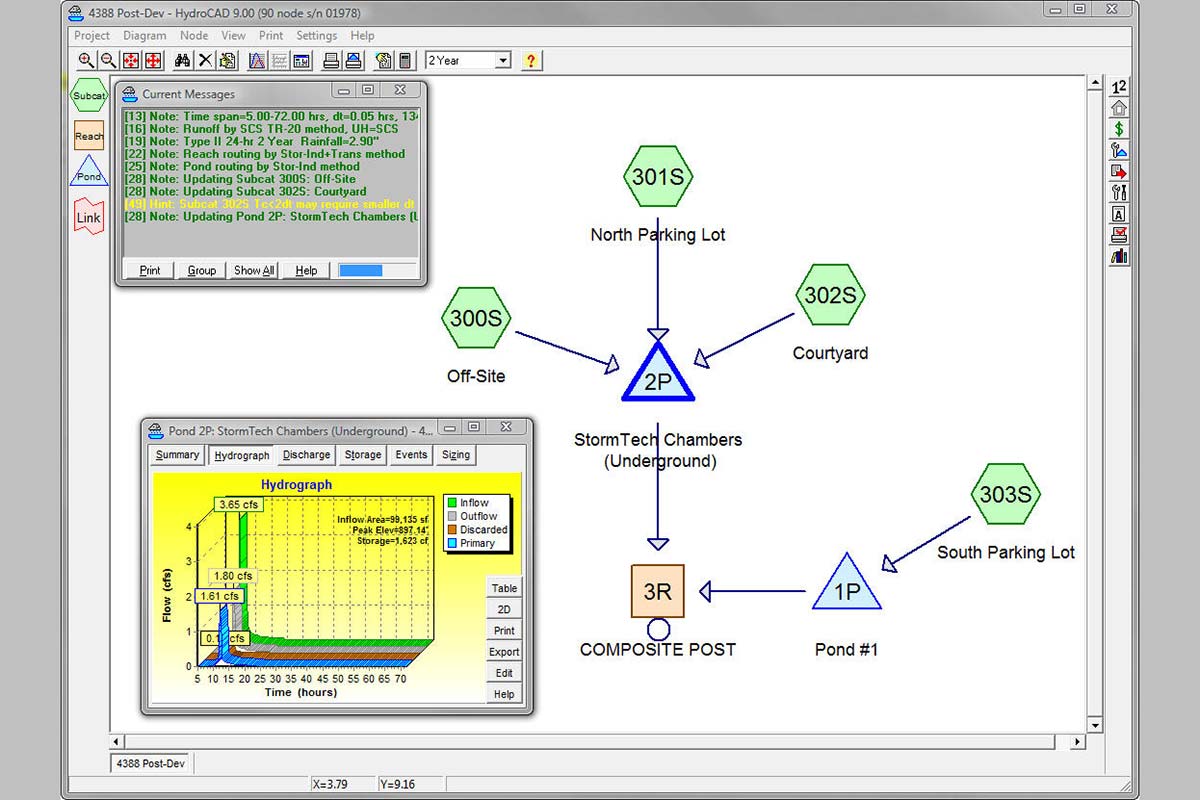Switch to the Discharge tab

coord(306,455)
